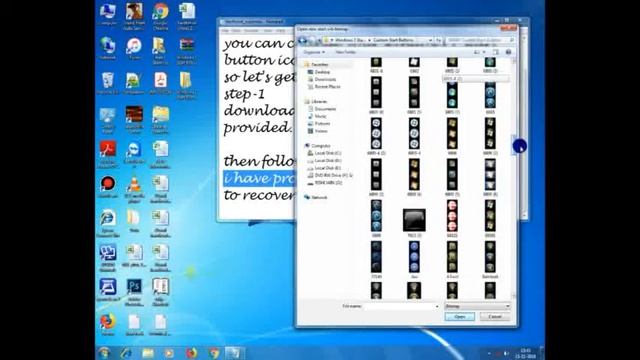Image resolution: width=640 pixels, height=360 pixels.
Task: Open Internet Explorer from taskbar
Action: tap(126, 353)
